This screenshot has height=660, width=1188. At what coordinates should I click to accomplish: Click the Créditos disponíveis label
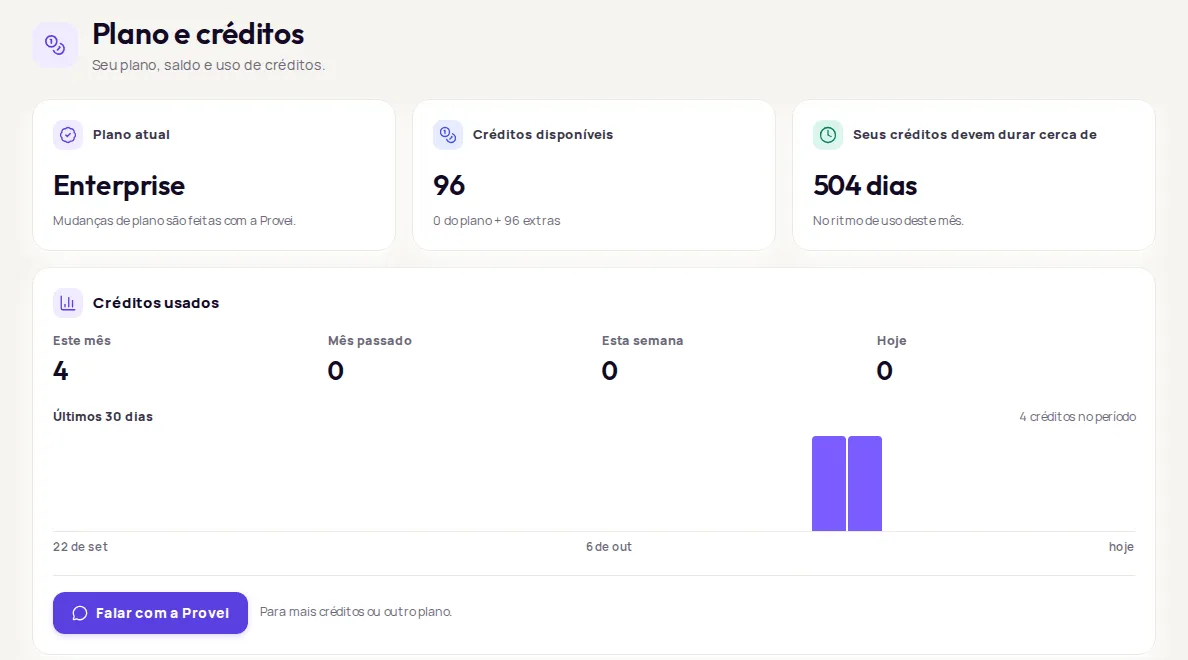(x=542, y=135)
